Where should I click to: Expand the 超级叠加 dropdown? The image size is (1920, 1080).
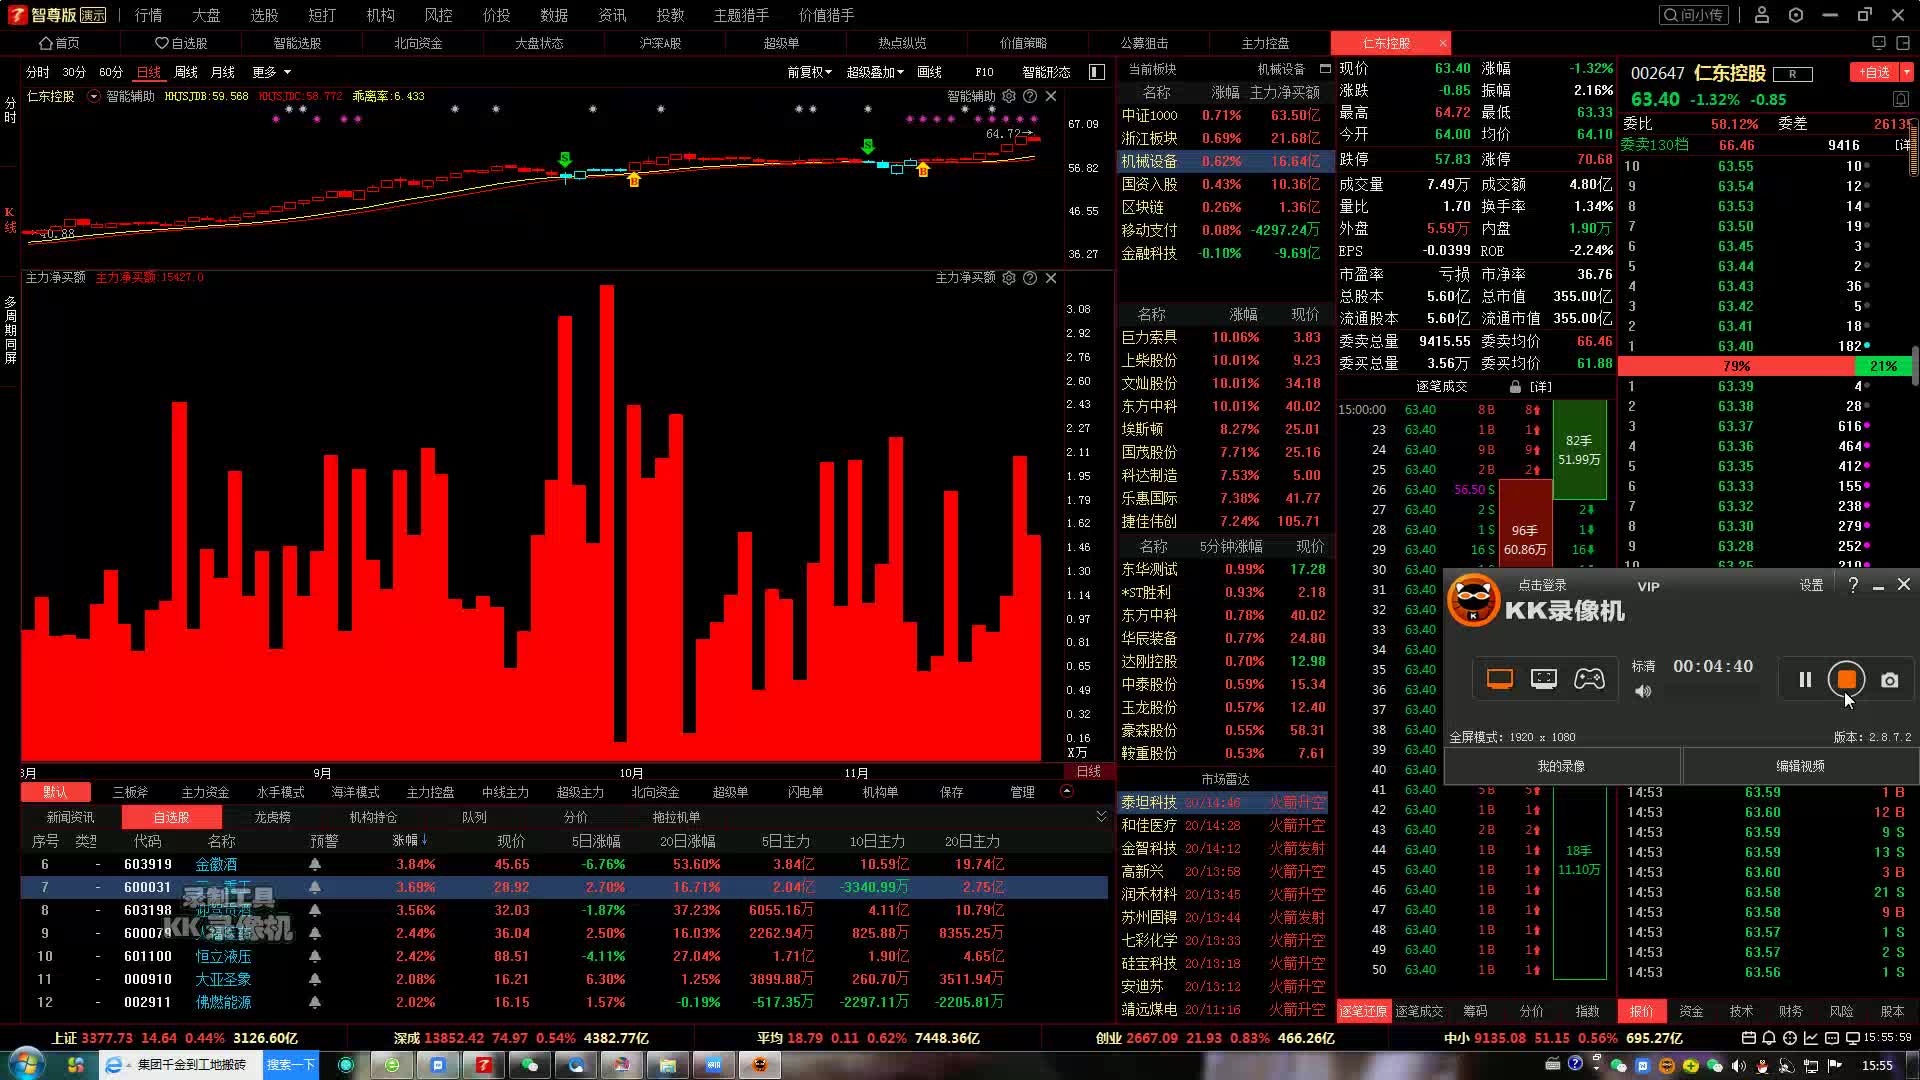click(874, 72)
